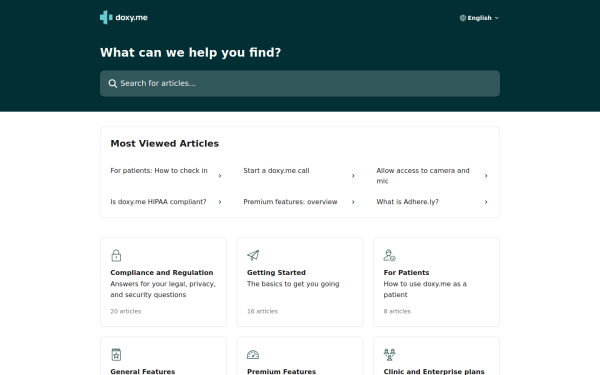Click the group icon for Clinic plans
Viewport: 600px width, 375px height.
click(x=390, y=354)
